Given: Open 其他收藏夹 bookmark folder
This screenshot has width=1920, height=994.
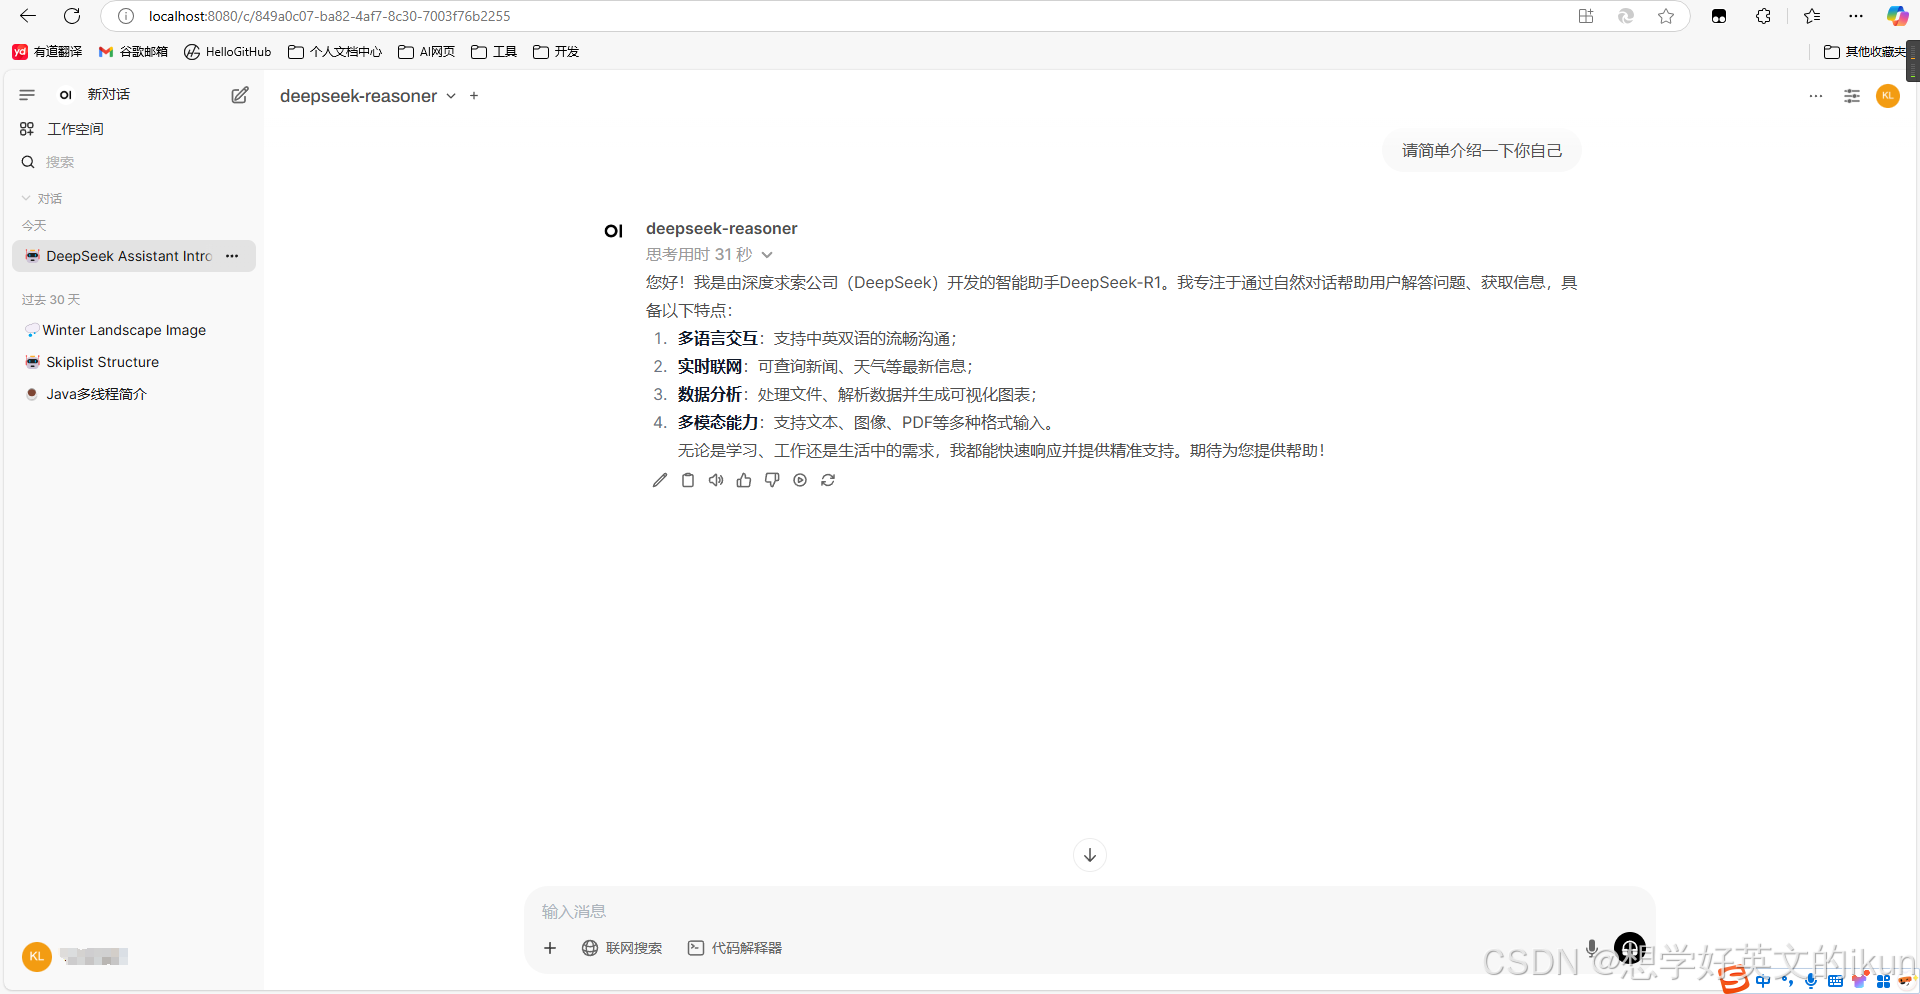Looking at the screenshot, I should click(1865, 52).
